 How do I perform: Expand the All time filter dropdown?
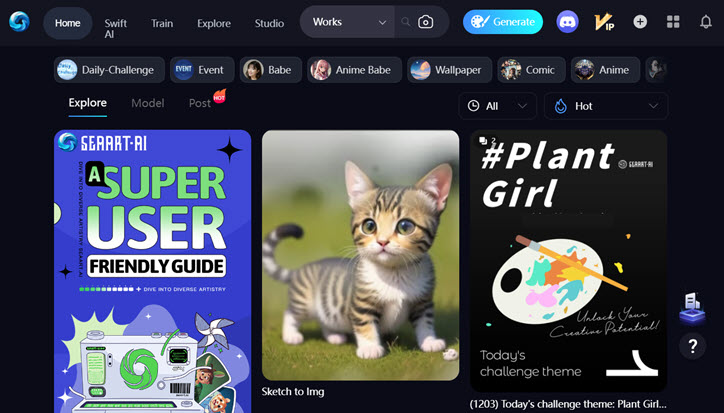[x=497, y=106]
